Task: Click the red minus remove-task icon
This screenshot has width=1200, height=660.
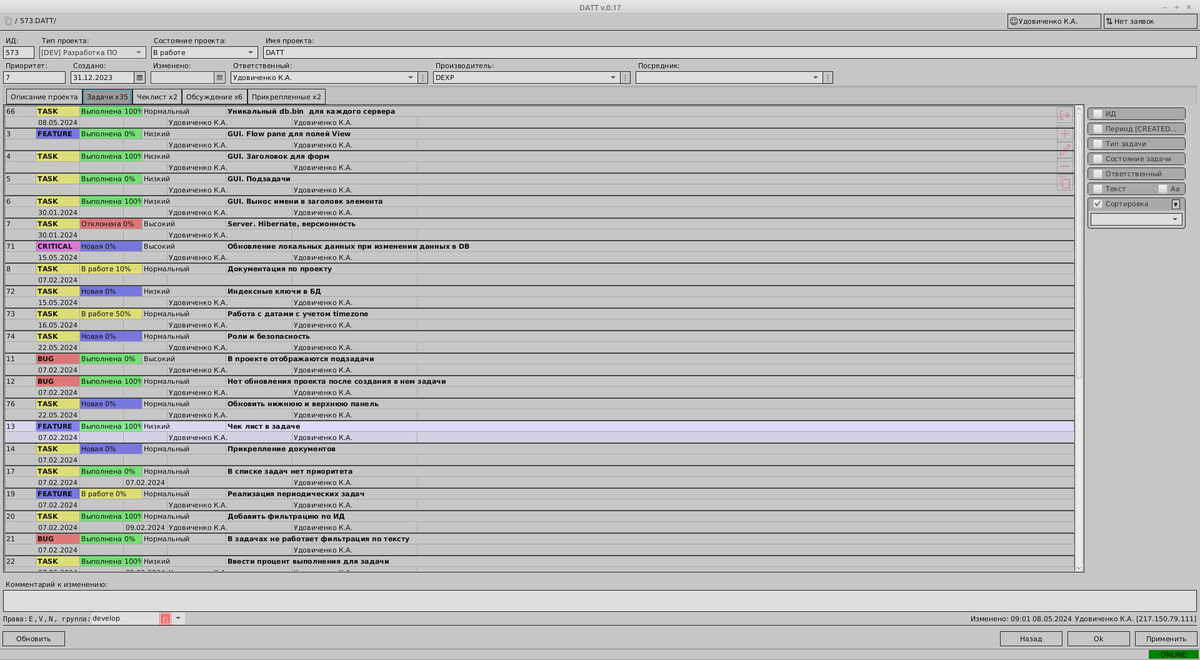Action: click(1065, 166)
